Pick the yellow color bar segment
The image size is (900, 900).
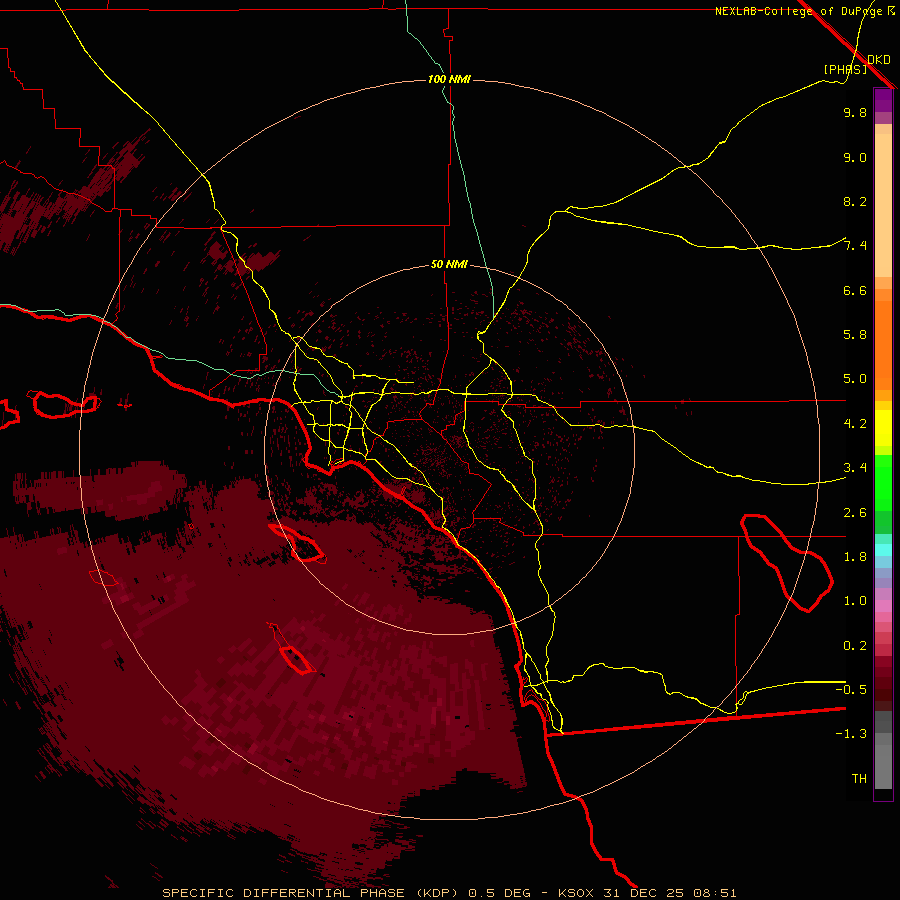(x=883, y=428)
